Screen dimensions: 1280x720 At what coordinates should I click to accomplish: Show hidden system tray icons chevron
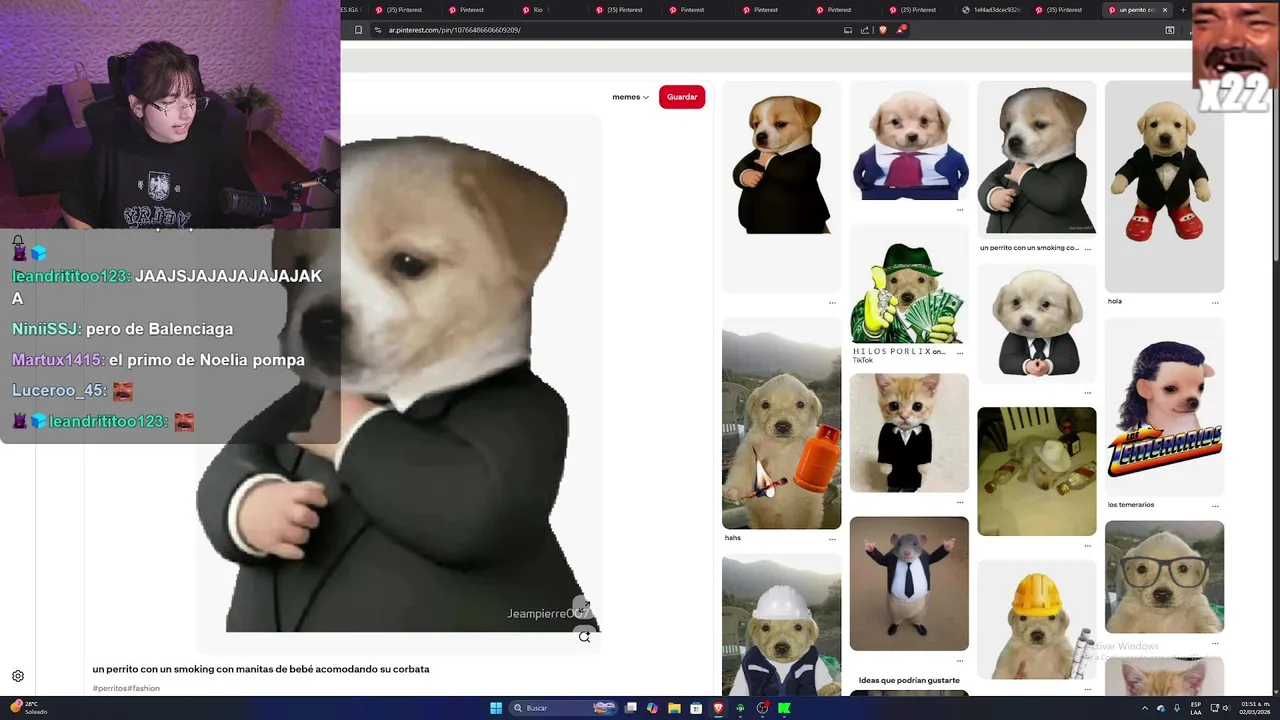point(1145,708)
